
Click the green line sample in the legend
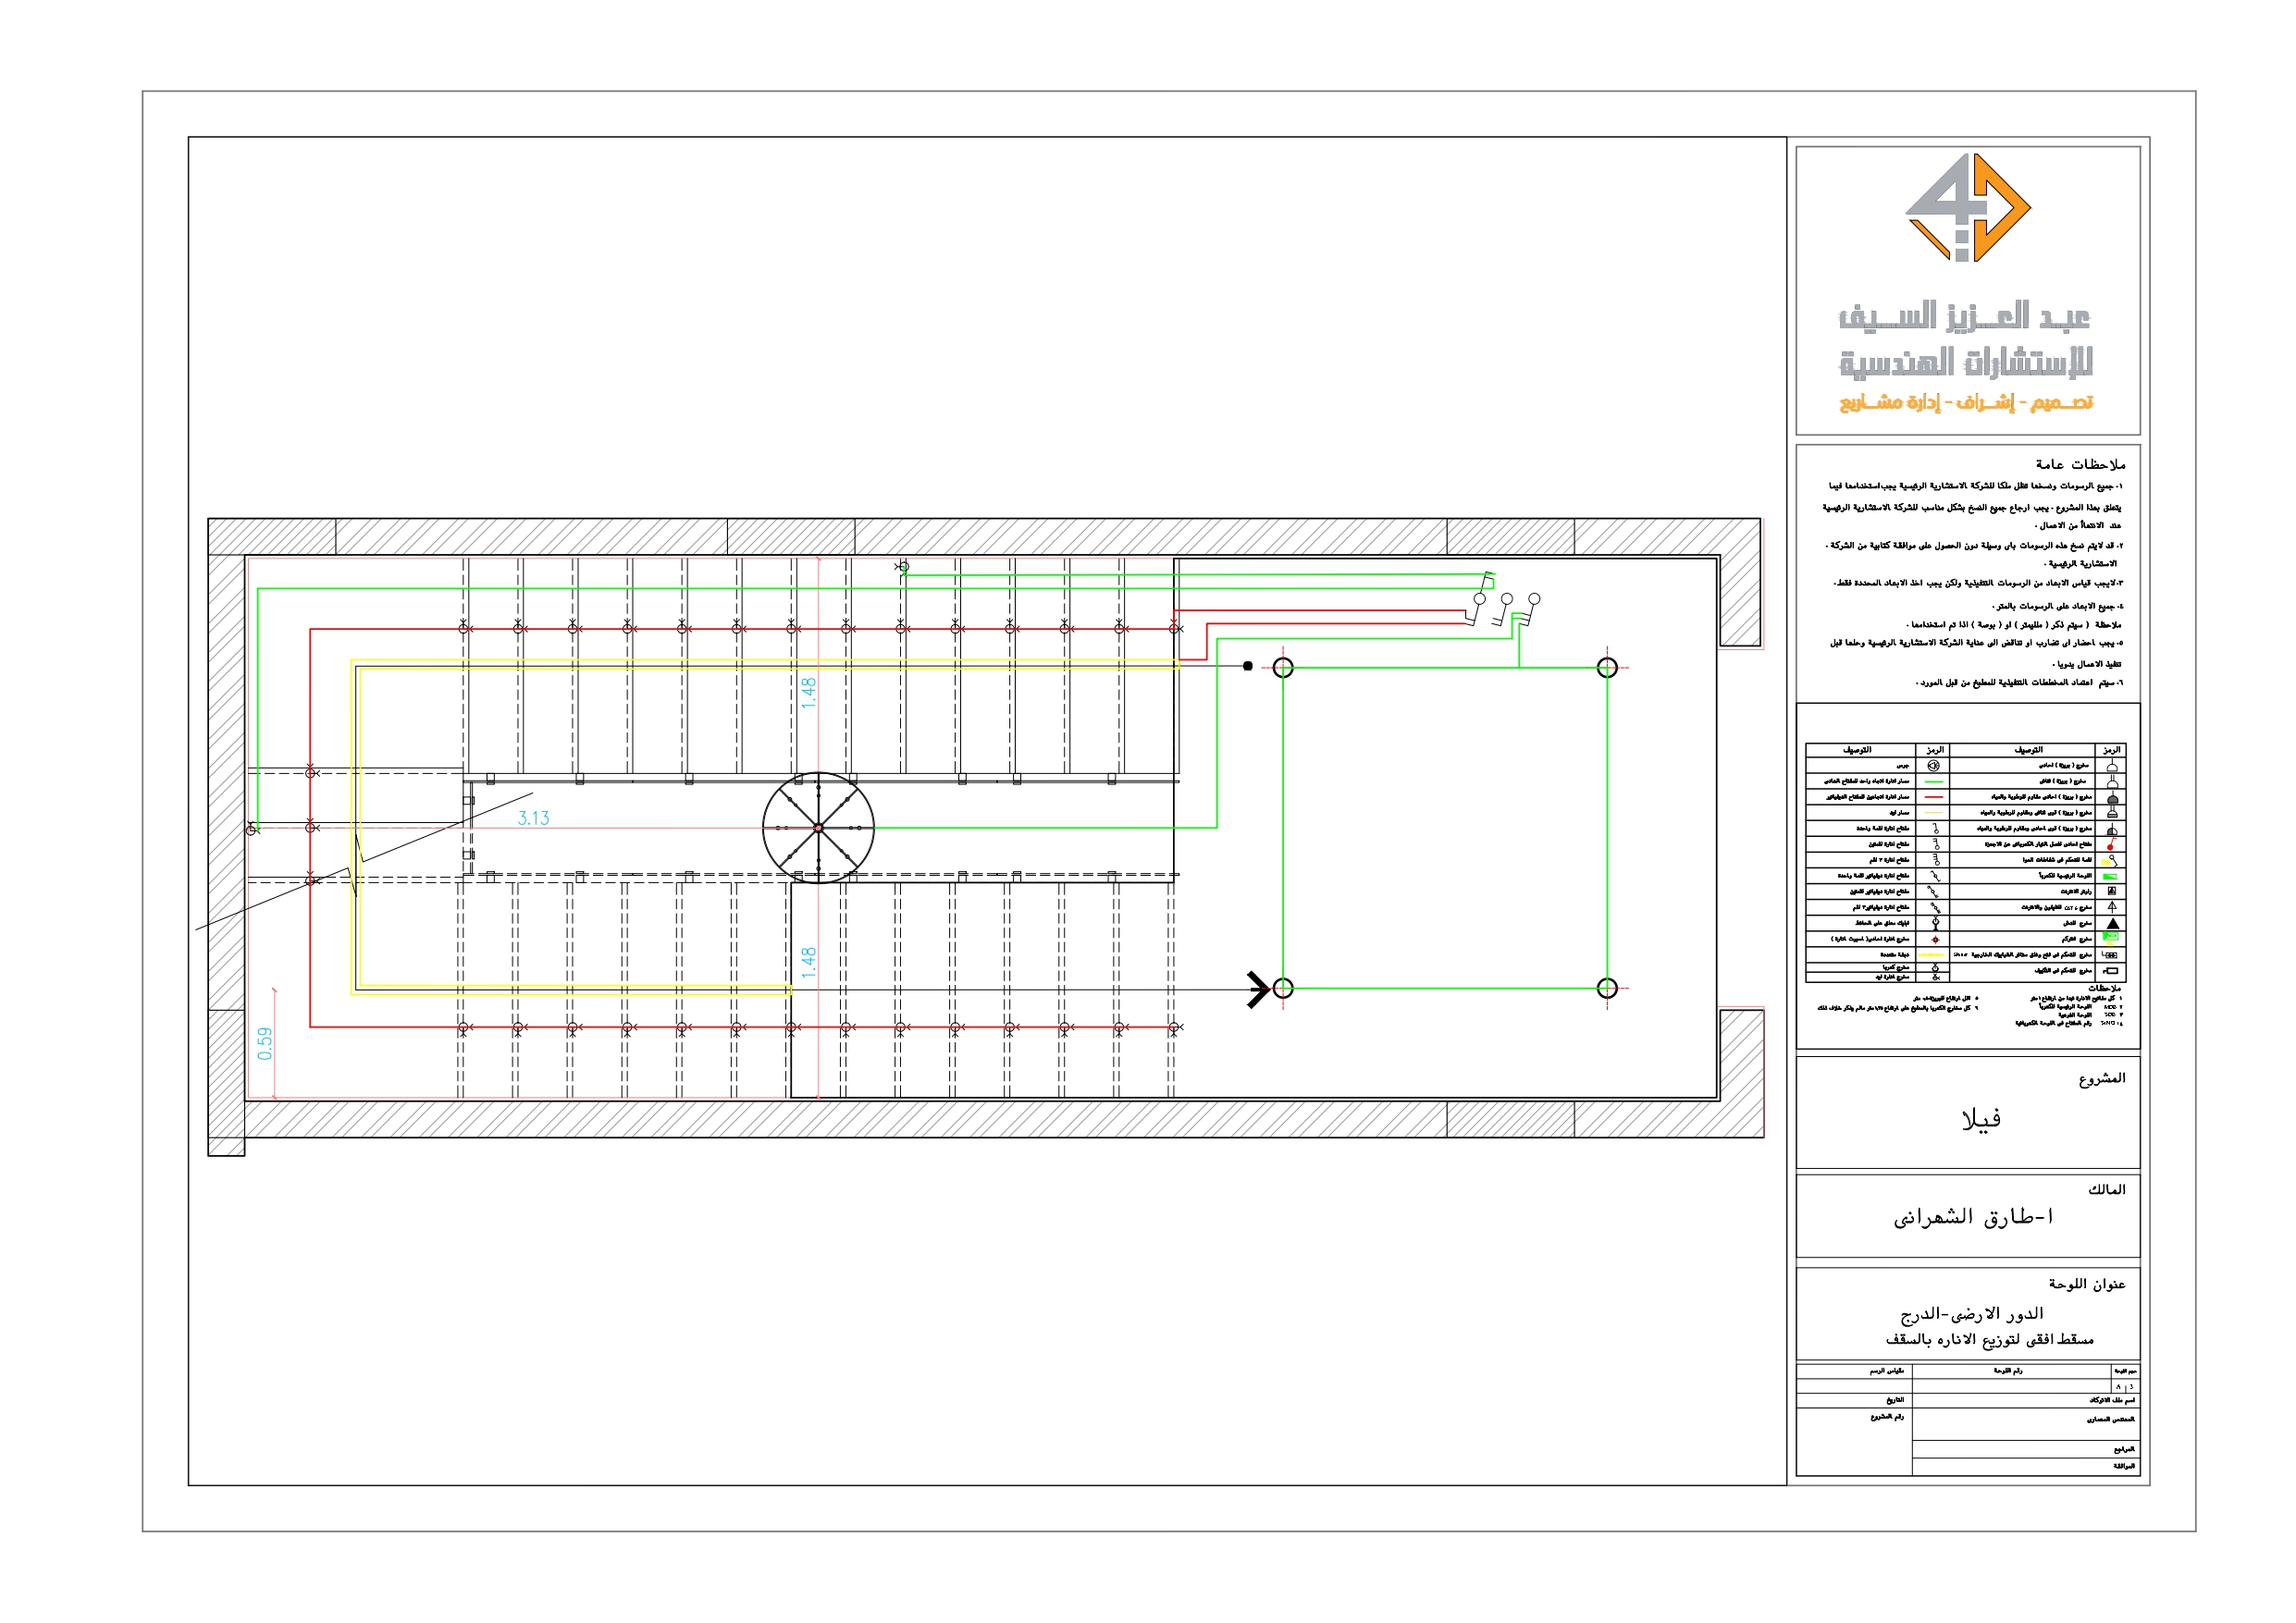(x=1935, y=782)
